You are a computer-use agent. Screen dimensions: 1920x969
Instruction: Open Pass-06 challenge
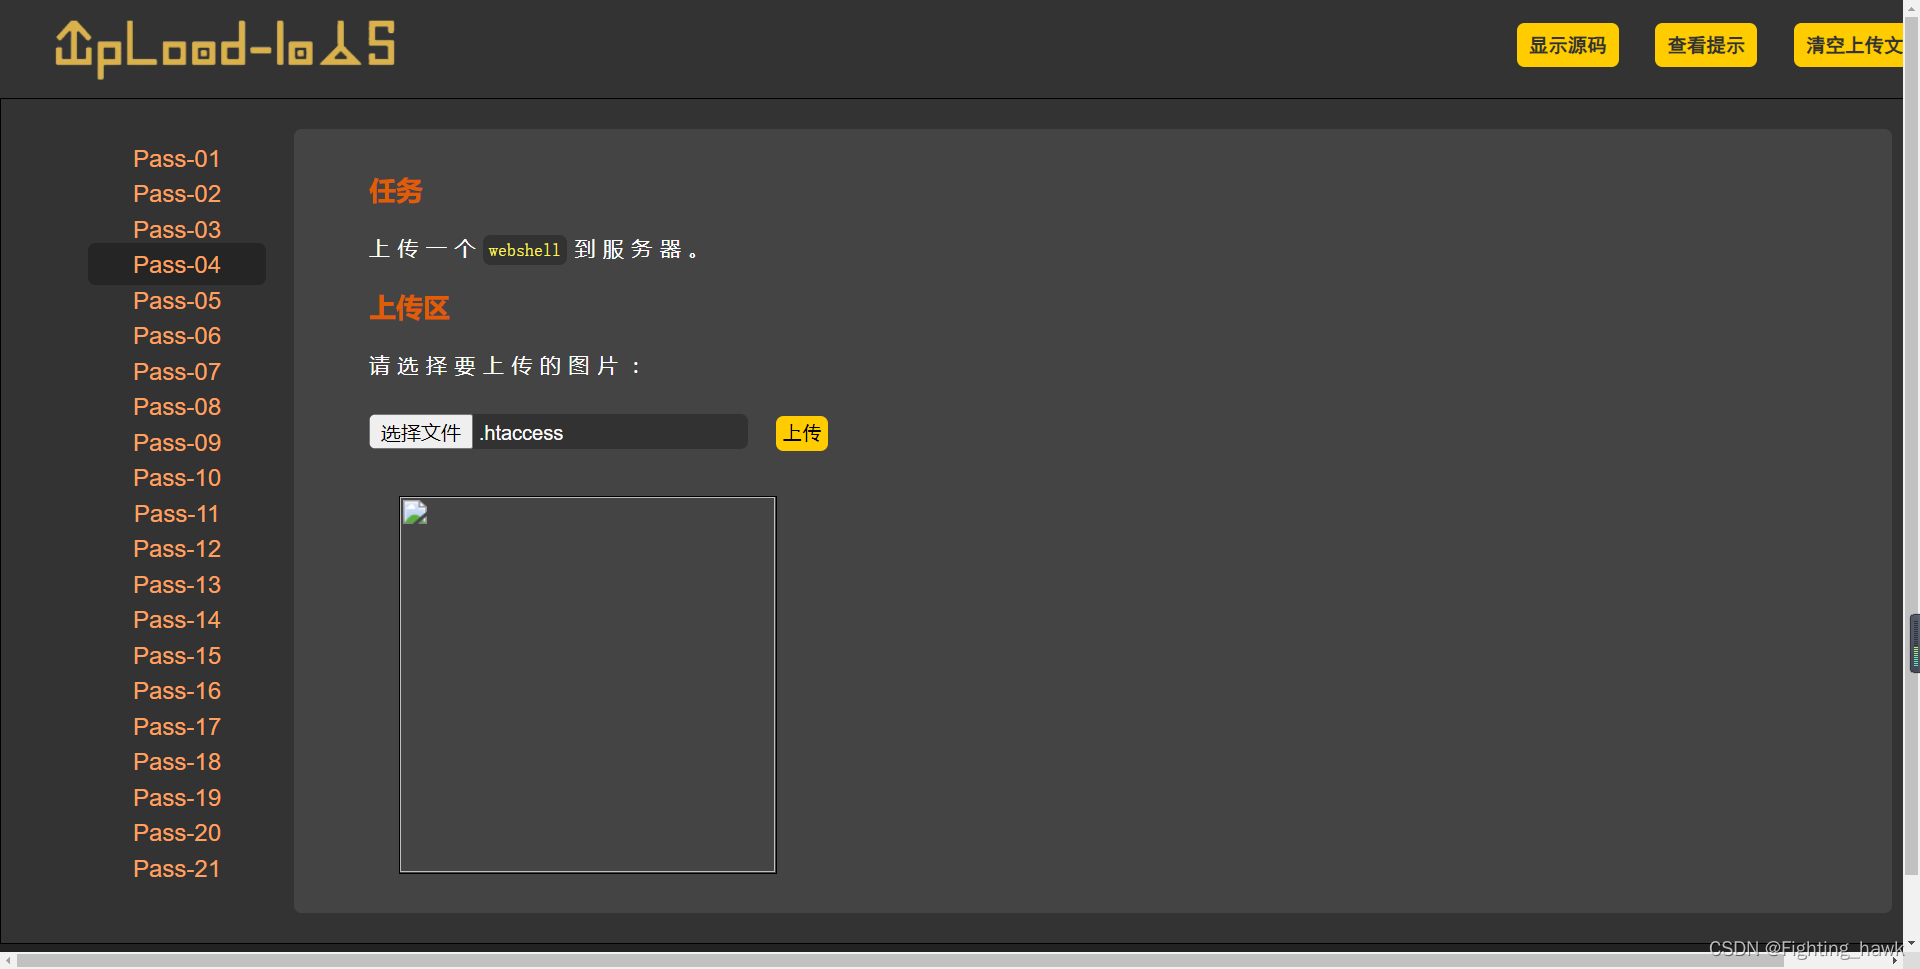(177, 336)
